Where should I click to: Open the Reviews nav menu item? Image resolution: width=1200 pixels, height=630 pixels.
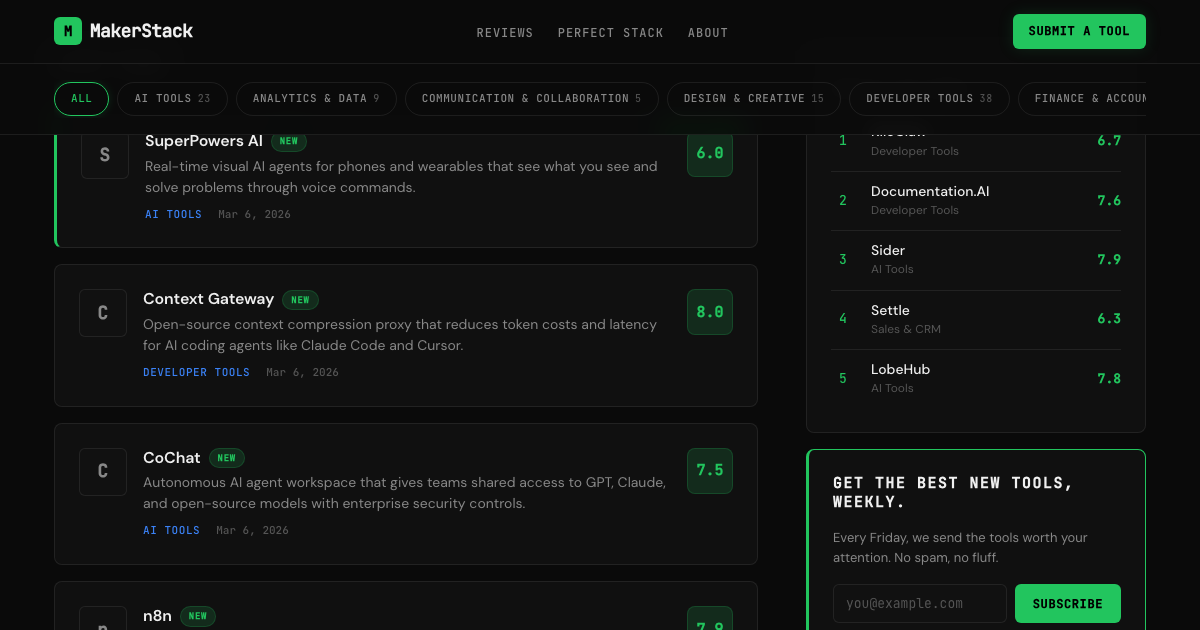505,33
